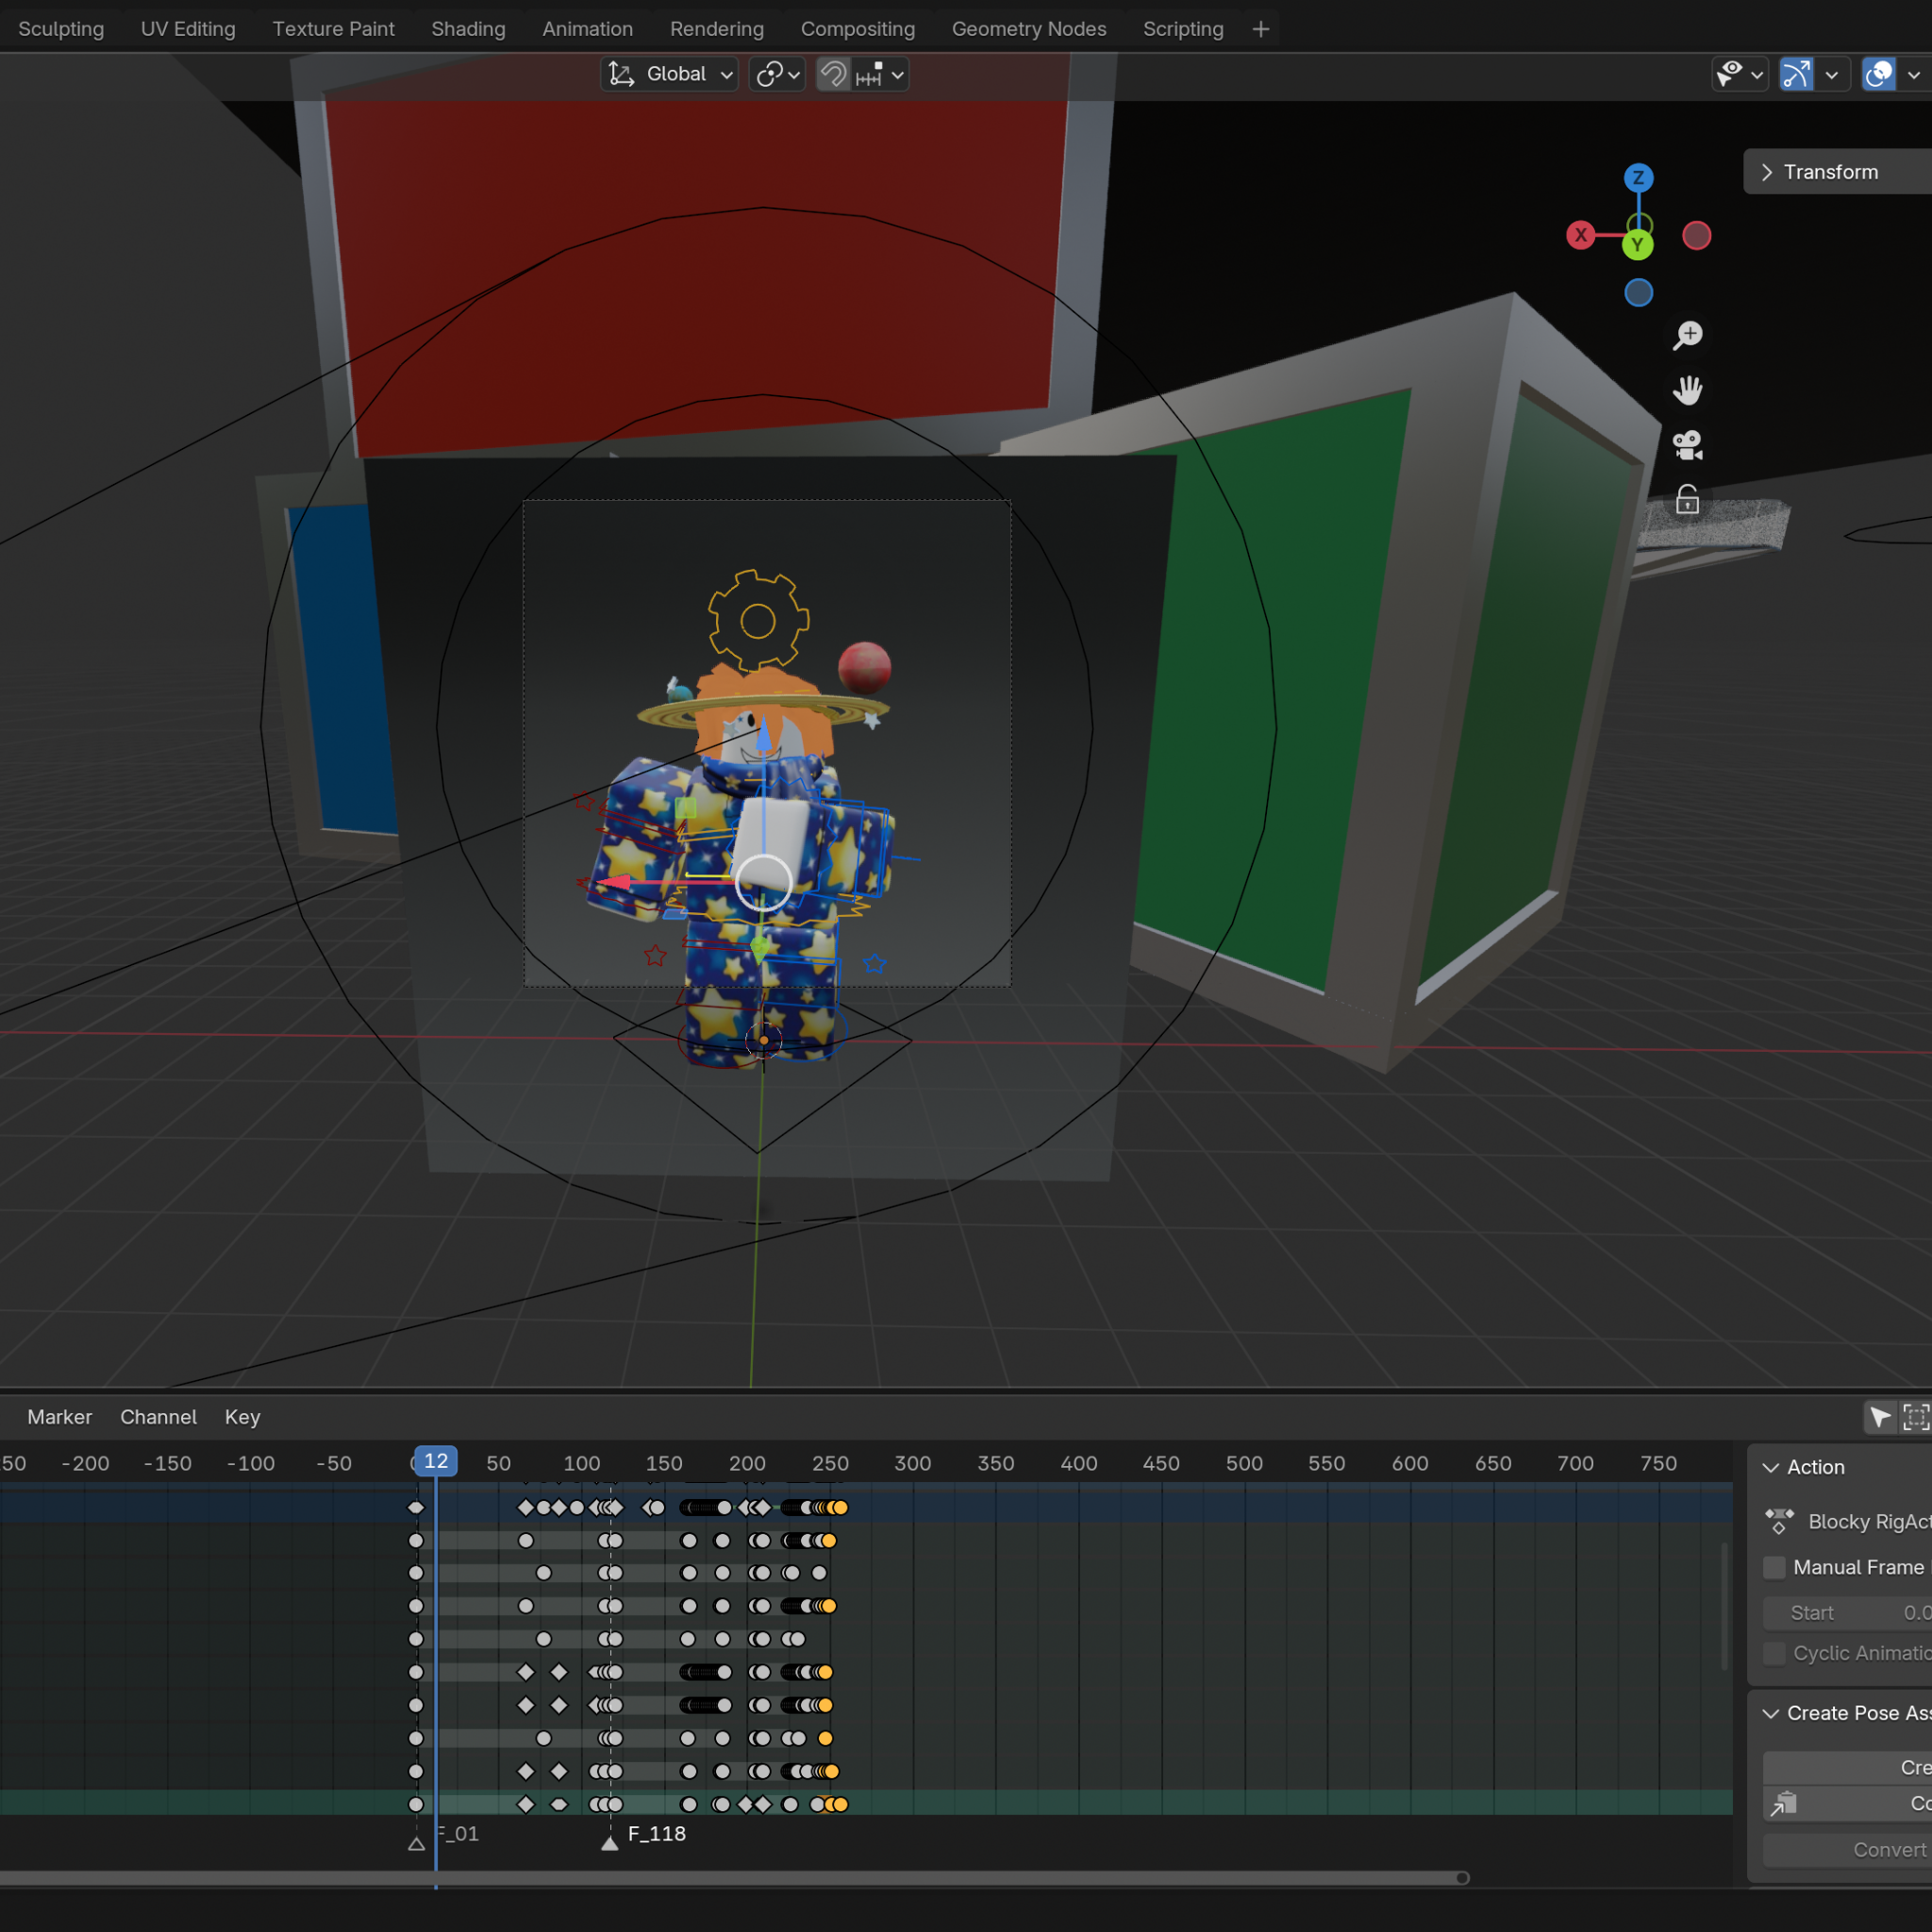Click the Blocky RigAction action icon
Image resolution: width=1932 pixels, height=1932 pixels.
[x=1780, y=1521]
